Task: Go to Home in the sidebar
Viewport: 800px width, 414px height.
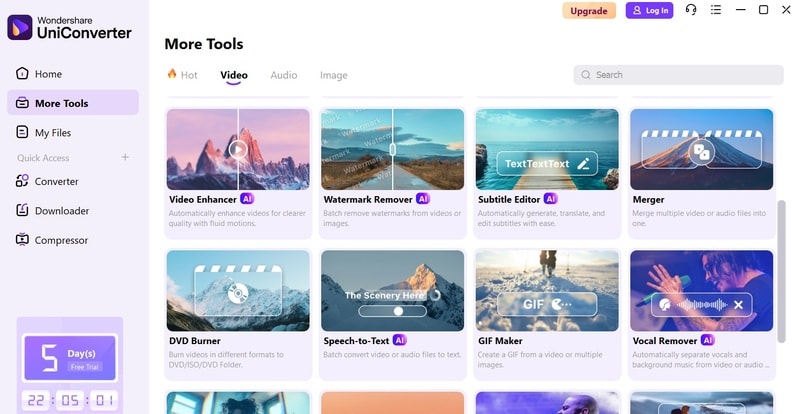Action: 73,74
